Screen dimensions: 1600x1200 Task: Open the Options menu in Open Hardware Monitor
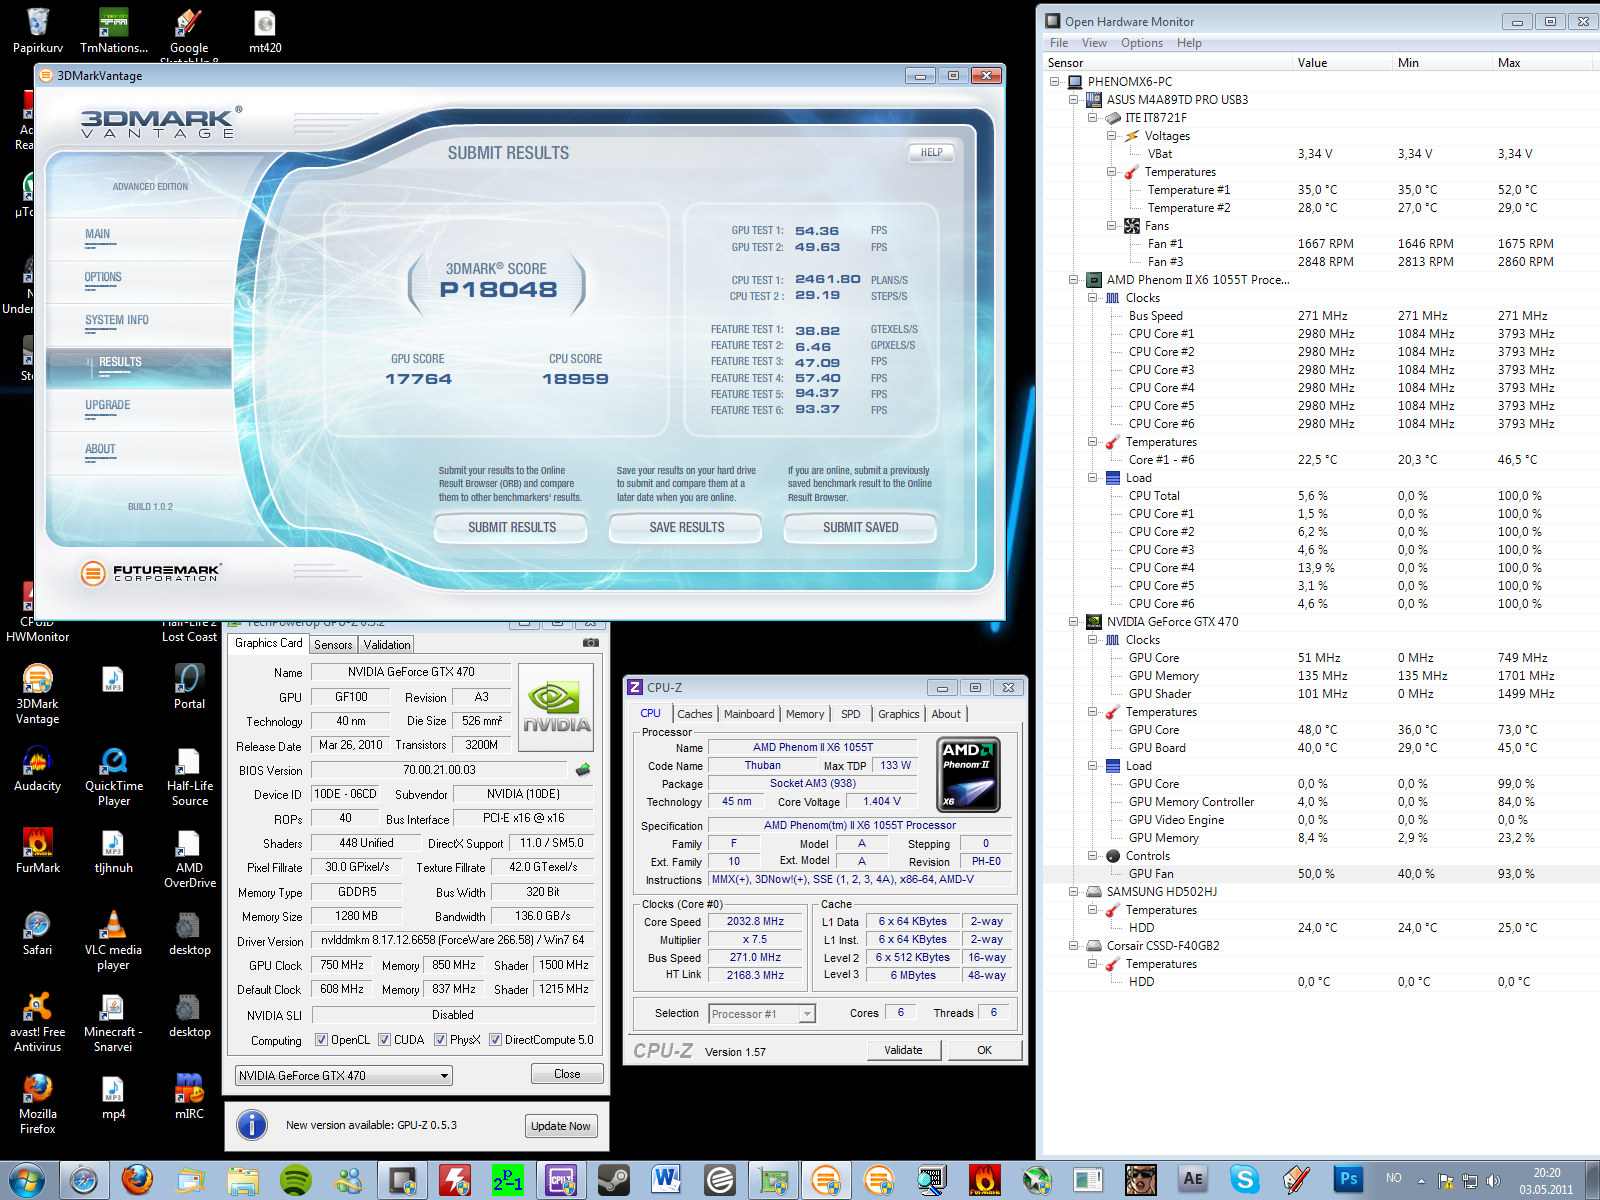1142,43
